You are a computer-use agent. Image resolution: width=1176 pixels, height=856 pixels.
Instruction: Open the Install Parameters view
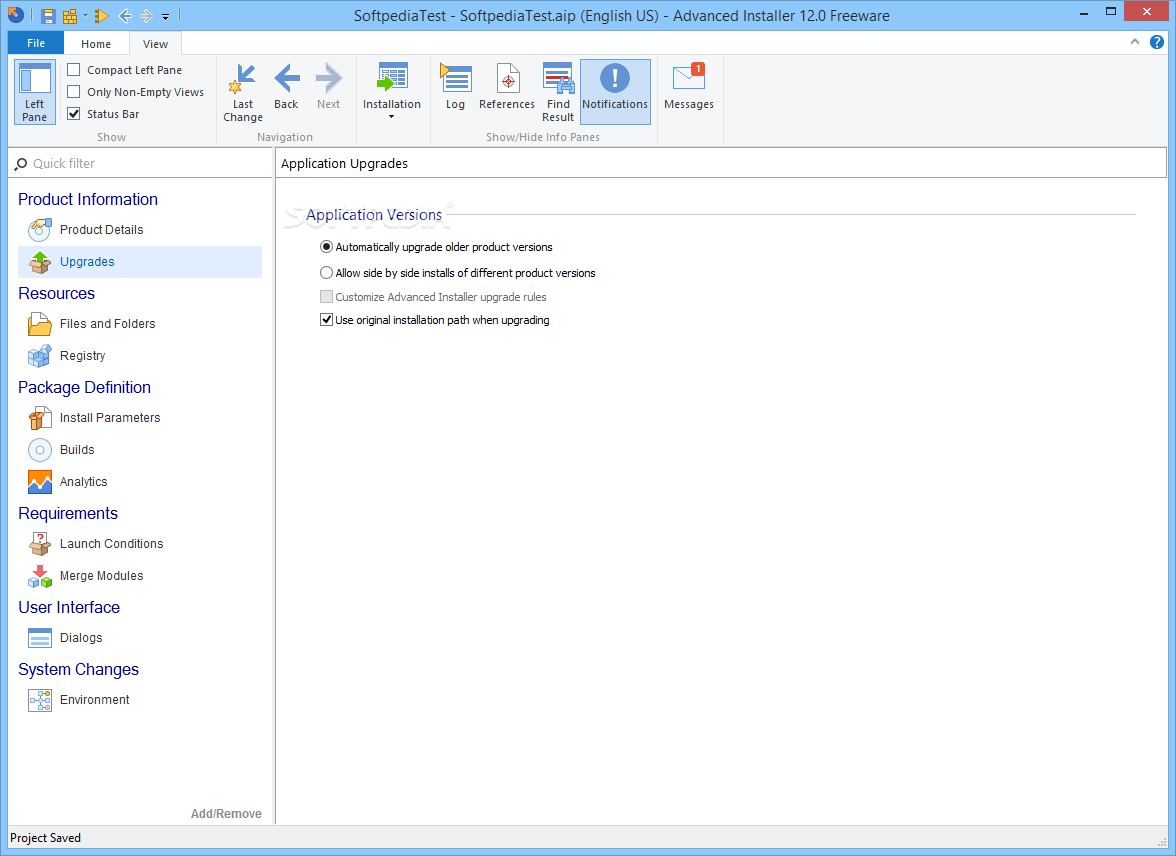point(140,418)
